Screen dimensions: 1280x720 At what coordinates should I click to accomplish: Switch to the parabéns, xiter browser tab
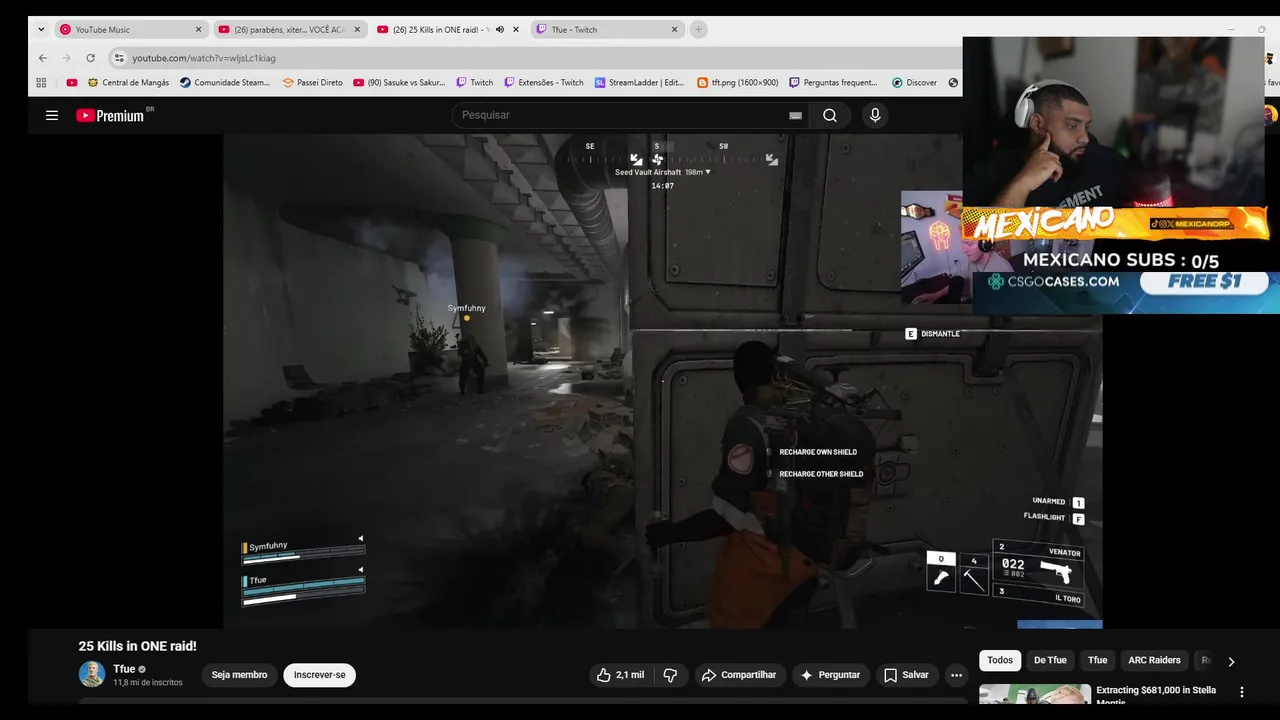coord(290,29)
